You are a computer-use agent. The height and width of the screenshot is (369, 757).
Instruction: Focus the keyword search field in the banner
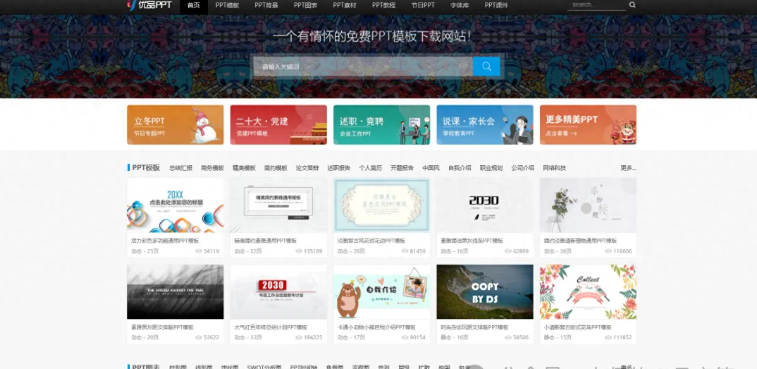point(363,67)
